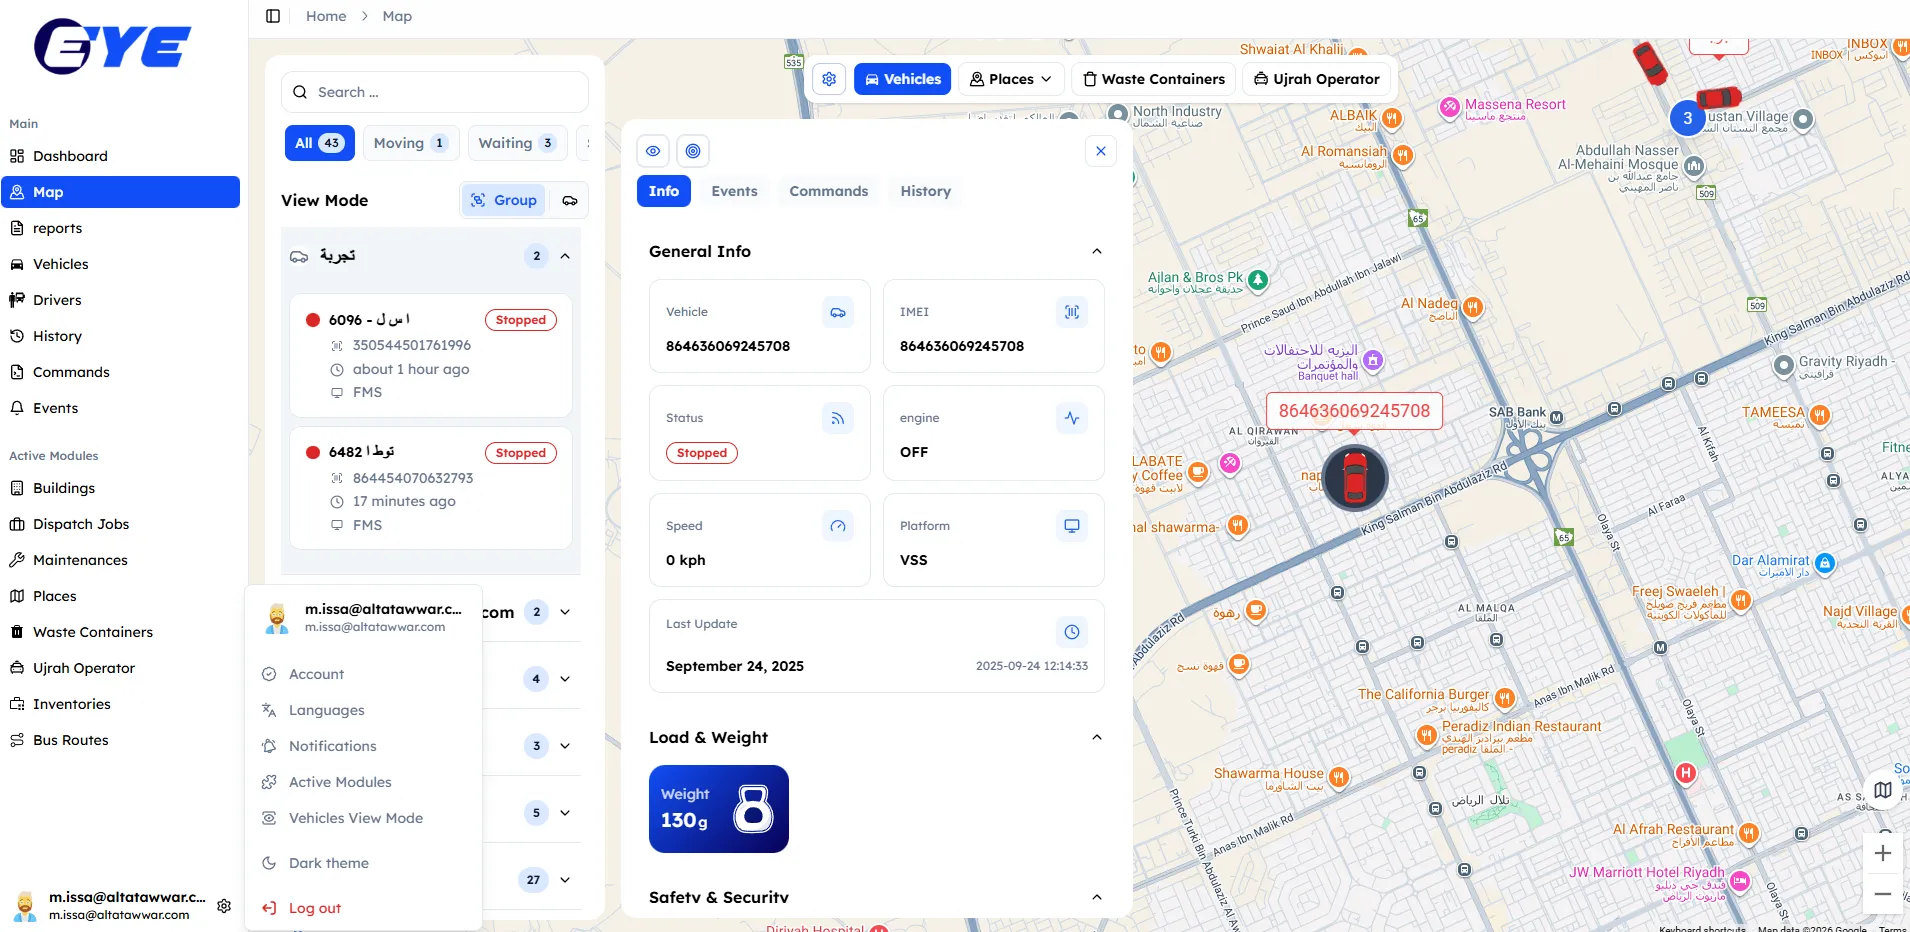
Task: Switch view mode to Group
Action: coord(504,200)
